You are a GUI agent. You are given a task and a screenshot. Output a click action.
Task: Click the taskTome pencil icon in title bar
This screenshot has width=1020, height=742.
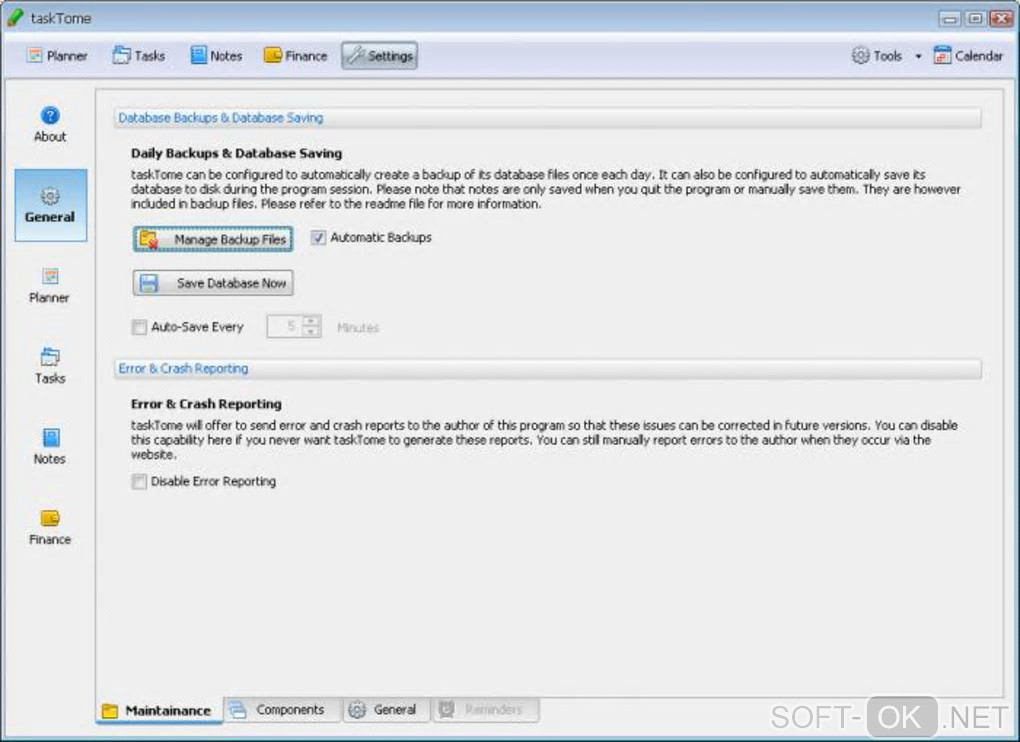14,18
